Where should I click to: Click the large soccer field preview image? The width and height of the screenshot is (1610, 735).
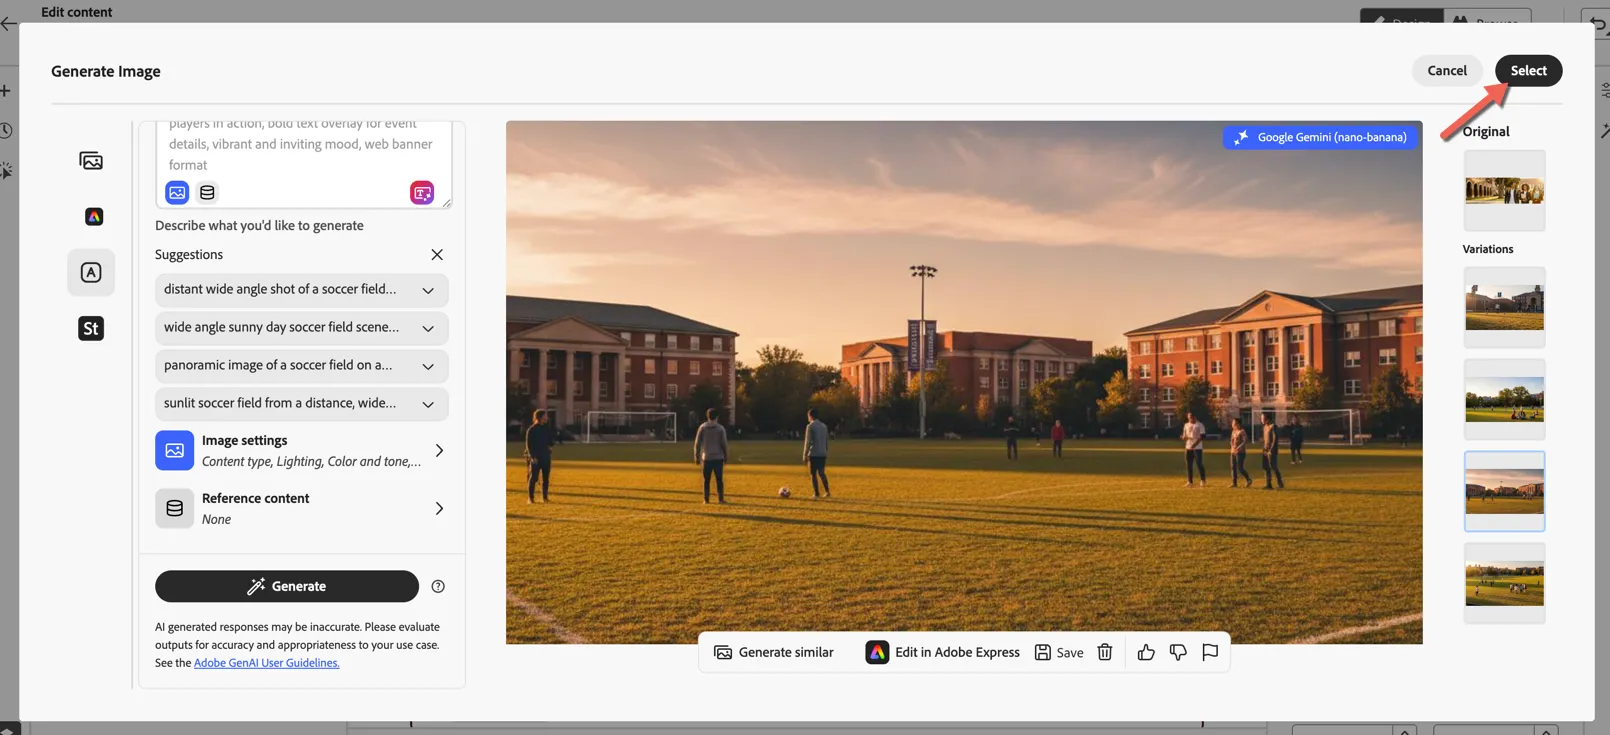coord(964,382)
